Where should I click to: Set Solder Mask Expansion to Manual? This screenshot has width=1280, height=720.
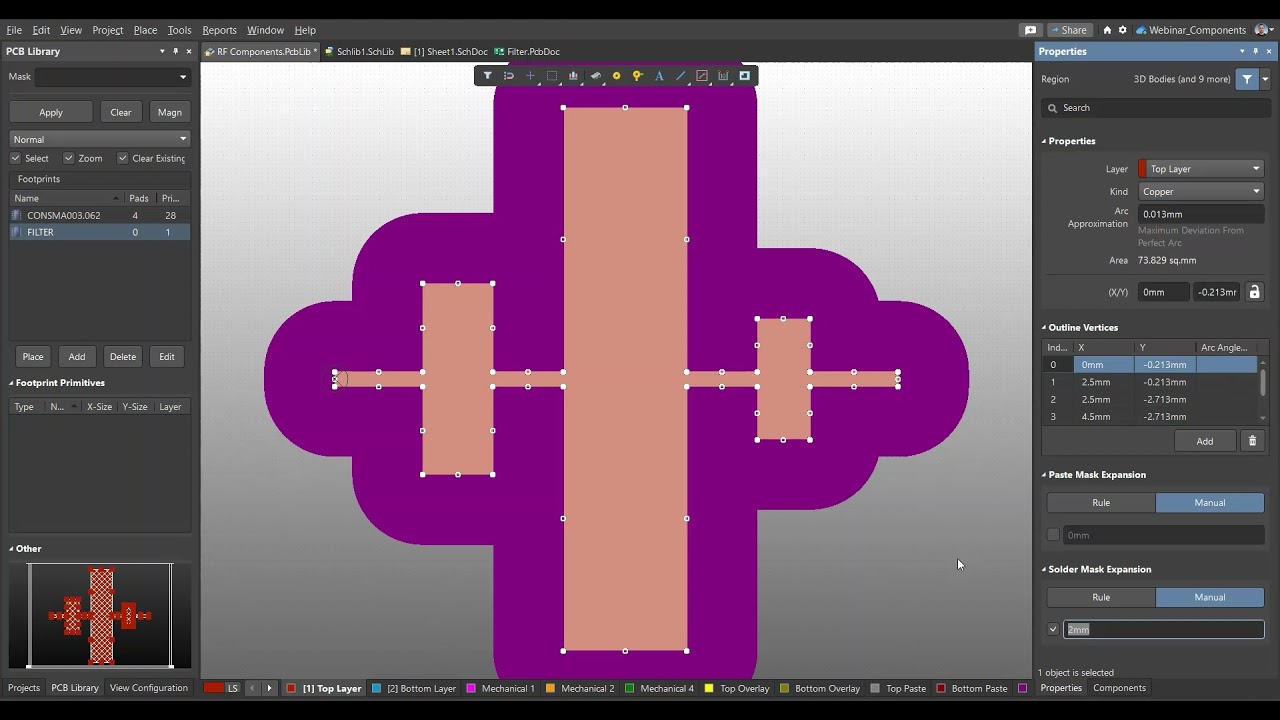1210,597
